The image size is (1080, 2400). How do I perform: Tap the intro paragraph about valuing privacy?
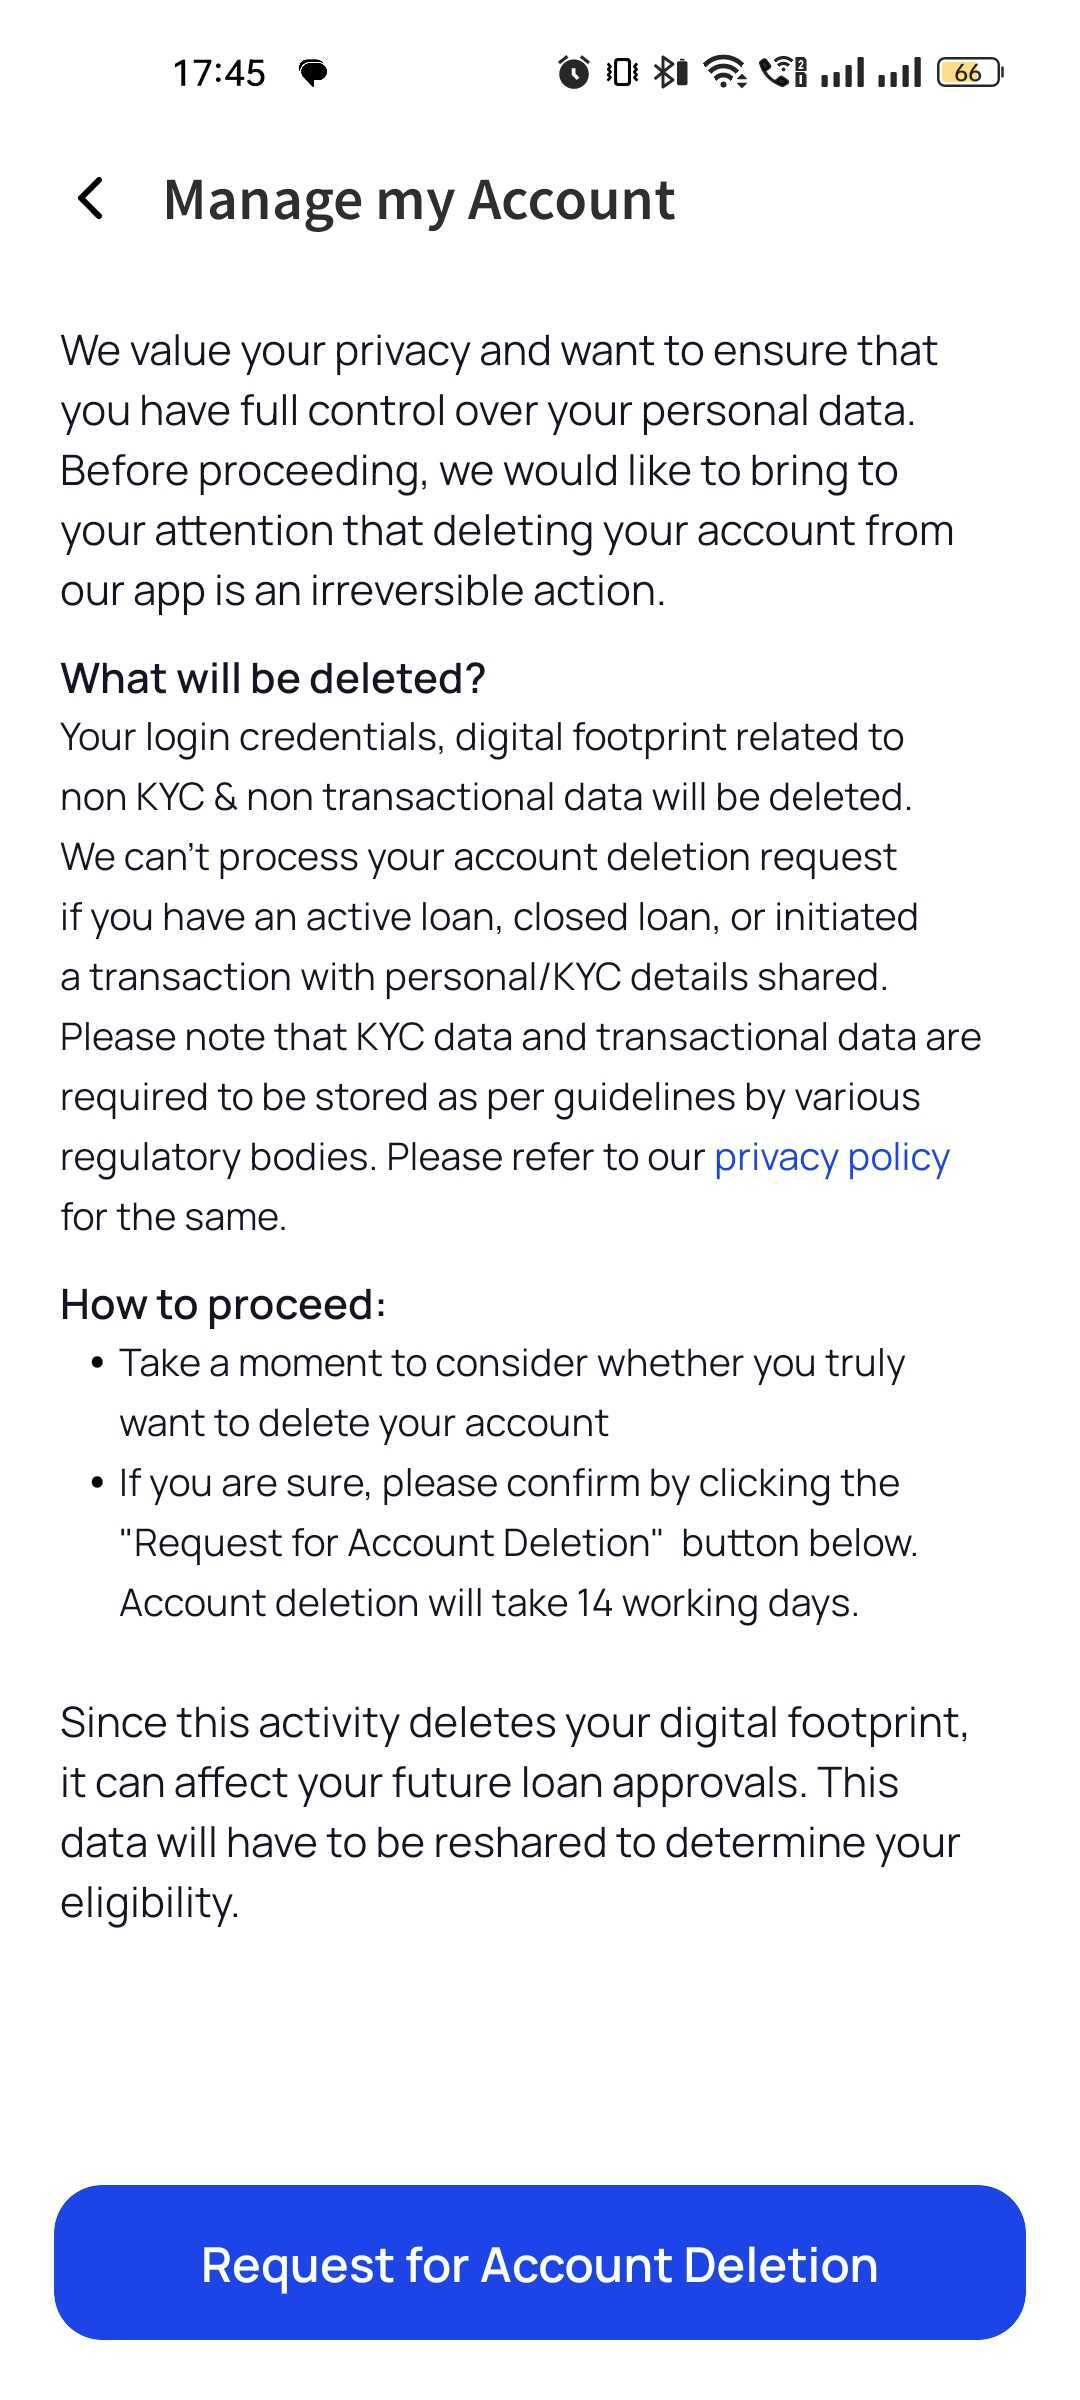(x=507, y=470)
